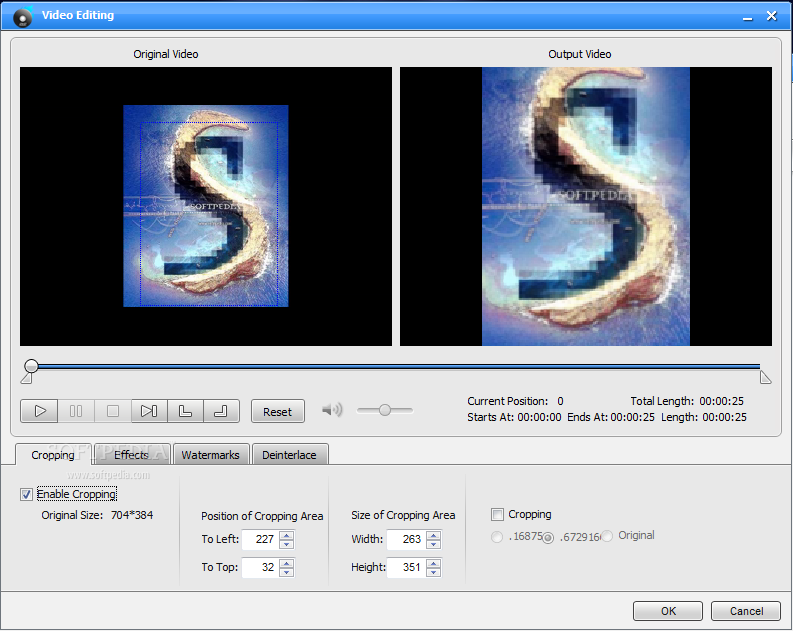Decrease the cropping Width value
793x631 pixels.
coord(433,545)
